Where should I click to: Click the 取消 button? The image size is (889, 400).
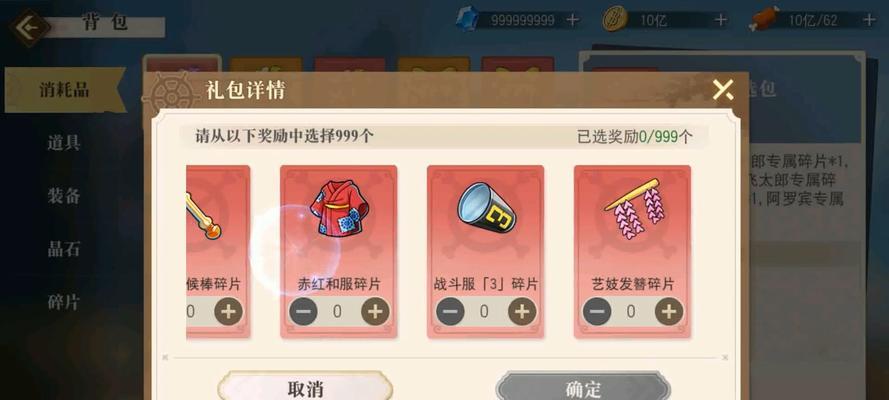click(305, 388)
